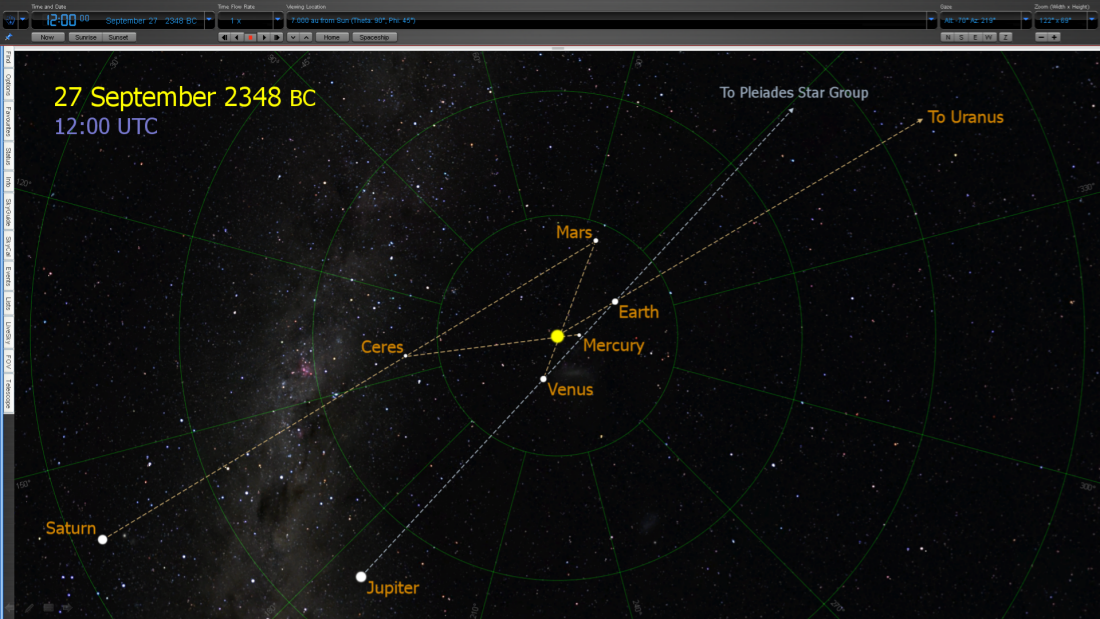1100x619 pixels.
Task: Click the '27 September 2348 BC' heading
Action: (185, 98)
